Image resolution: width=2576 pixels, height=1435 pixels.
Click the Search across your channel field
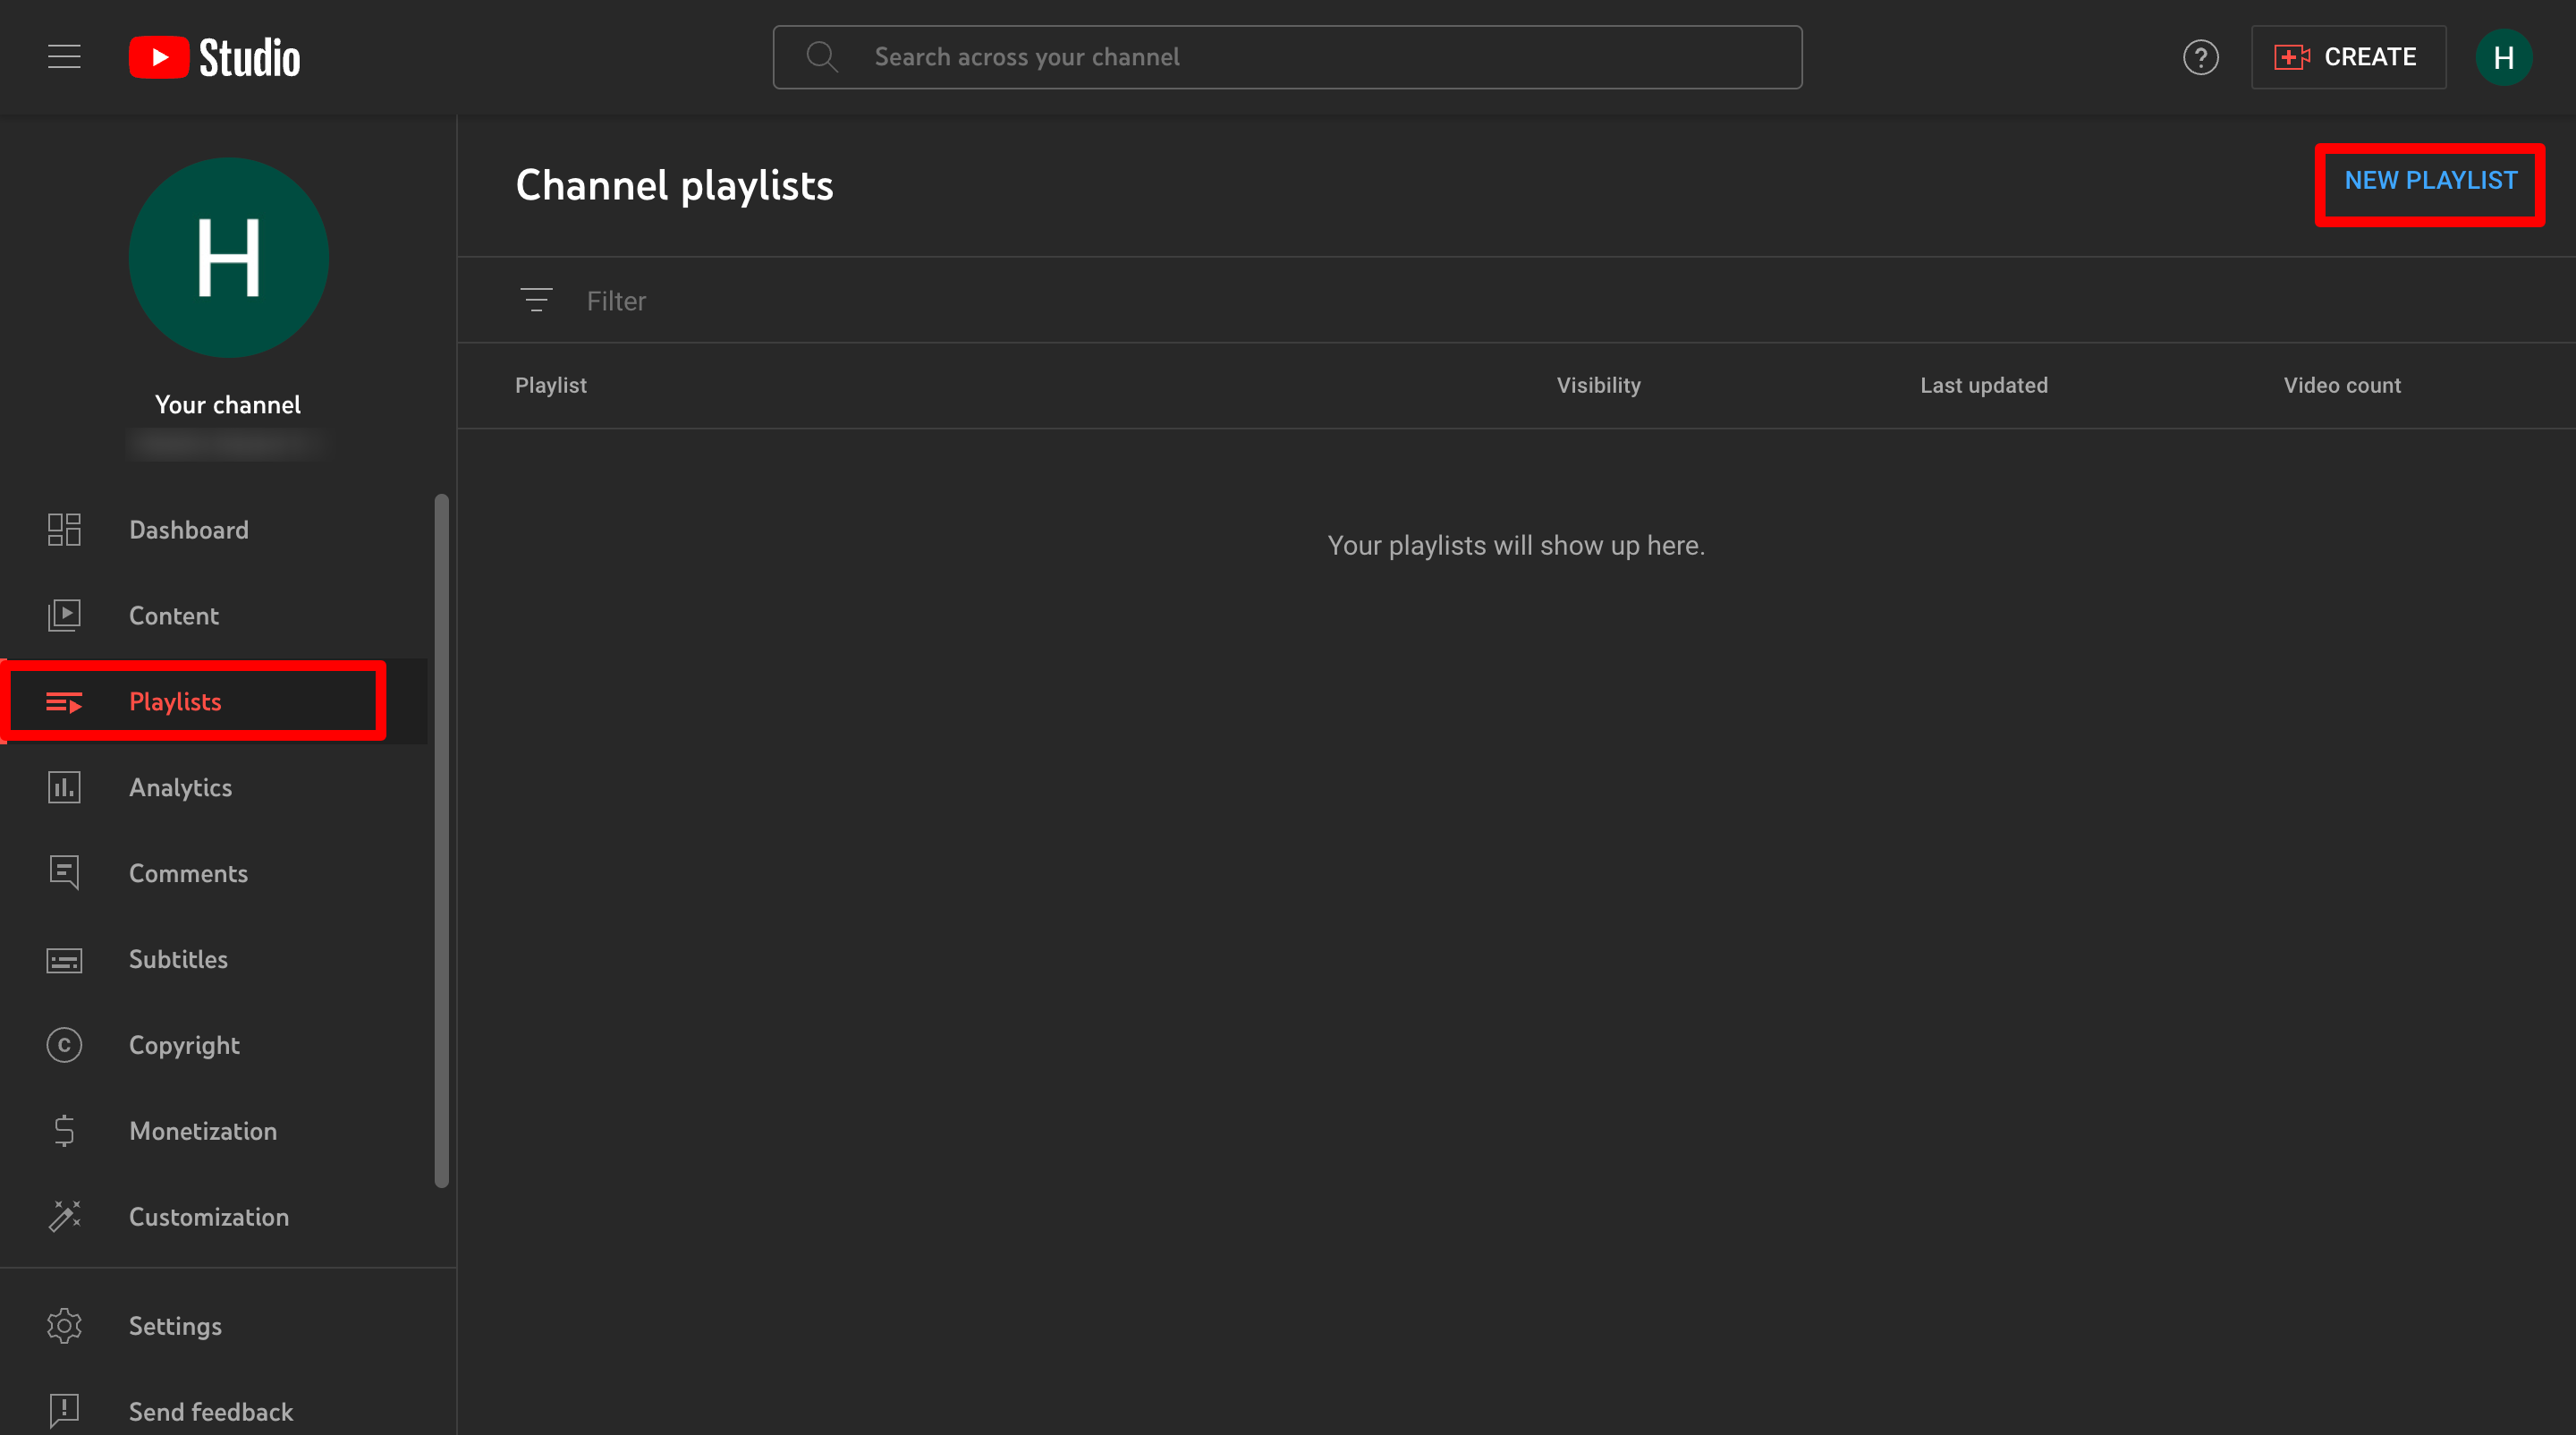click(1288, 56)
